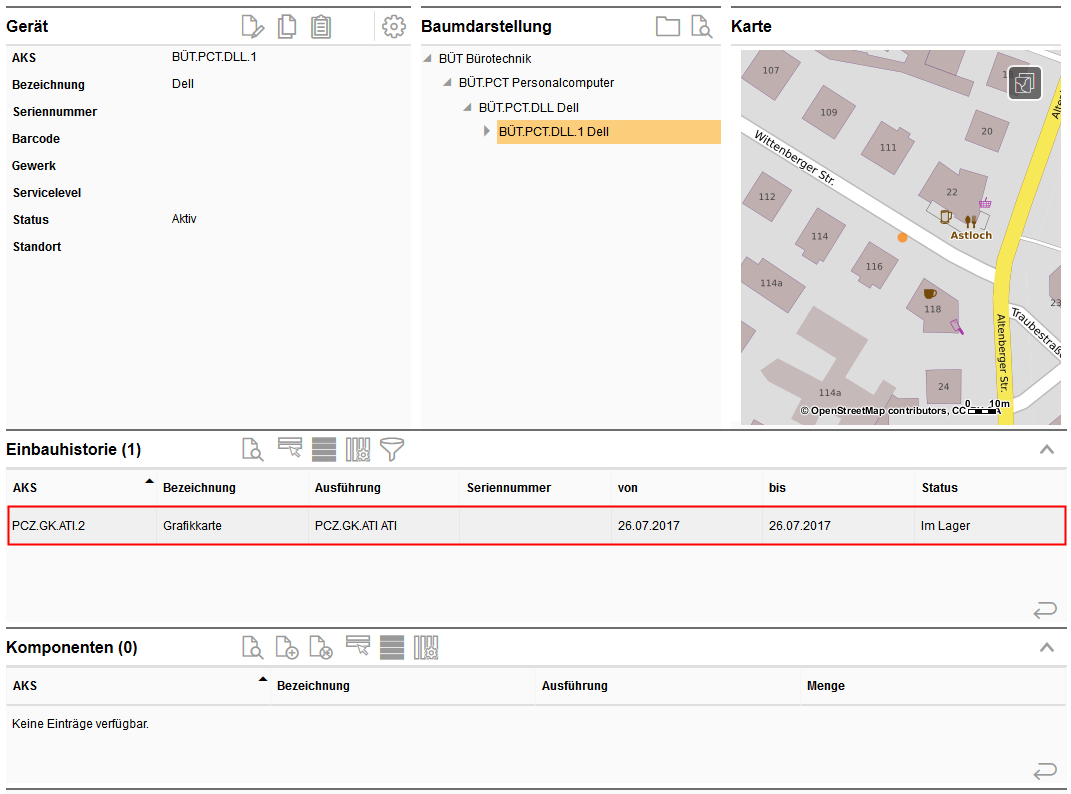Image resolution: width=1071 pixels, height=794 pixels.
Task: Collapse the BÜT Bürotechnik tree node
Action: [428, 59]
